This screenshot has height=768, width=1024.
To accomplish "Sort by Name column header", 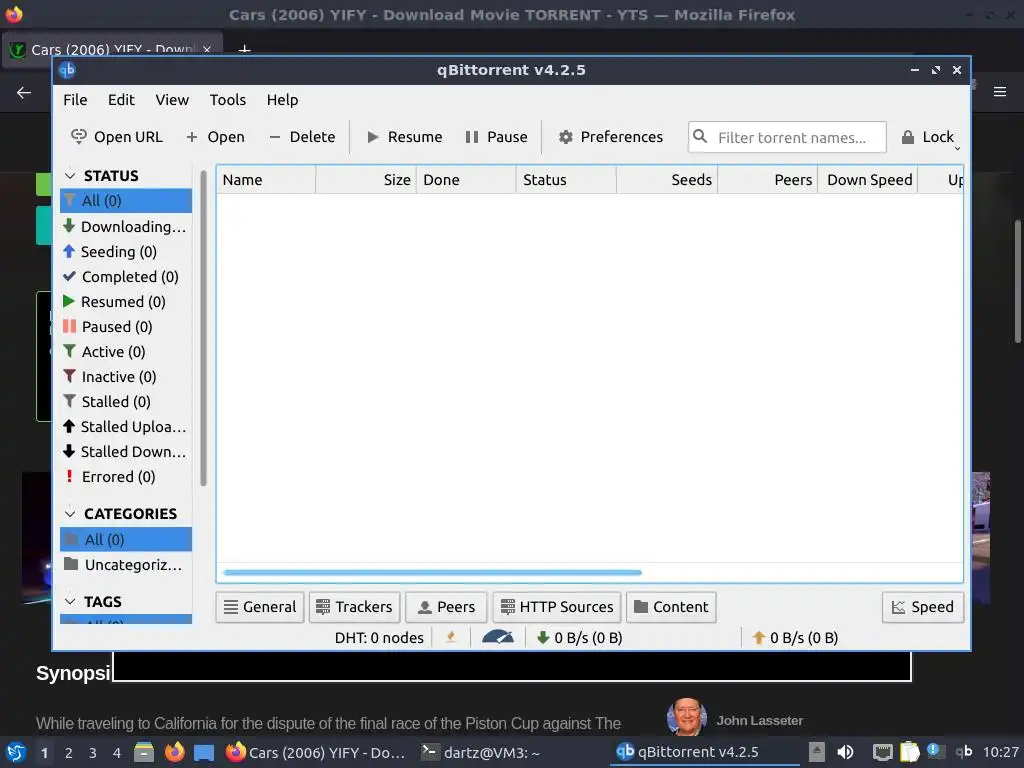I will pos(266,180).
